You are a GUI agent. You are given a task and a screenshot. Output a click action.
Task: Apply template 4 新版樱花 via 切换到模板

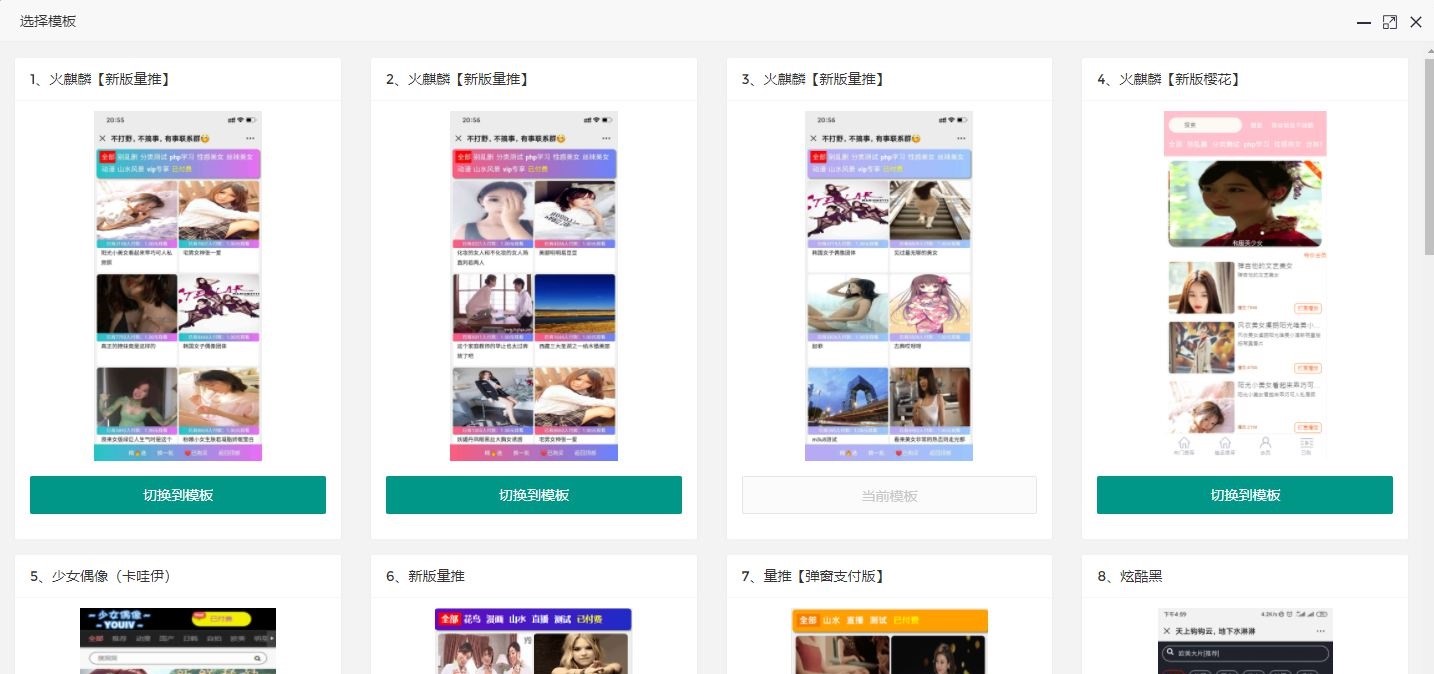click(1244, 495)
